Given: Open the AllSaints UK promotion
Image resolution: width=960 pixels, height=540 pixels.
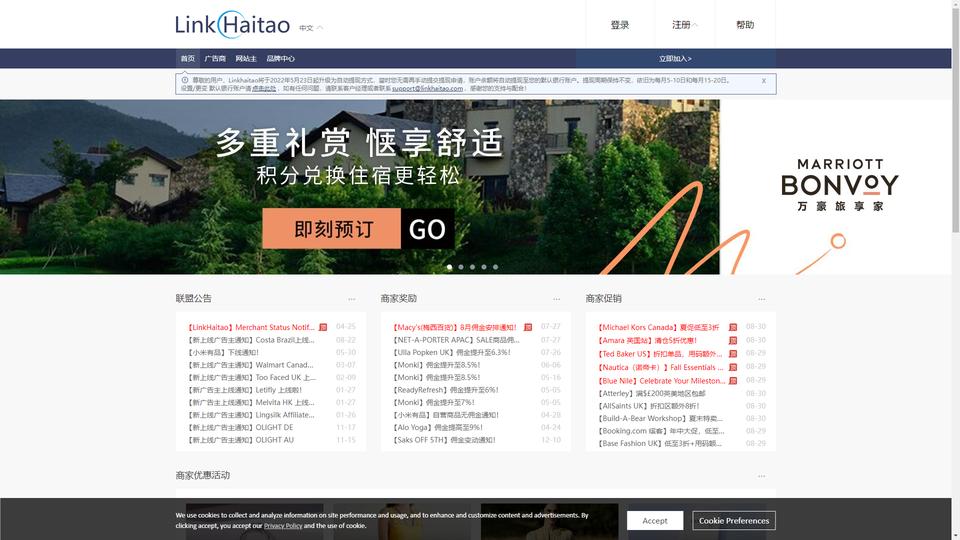Looking at the screenshot, I should pyautogui.click(x=648, y=406).
